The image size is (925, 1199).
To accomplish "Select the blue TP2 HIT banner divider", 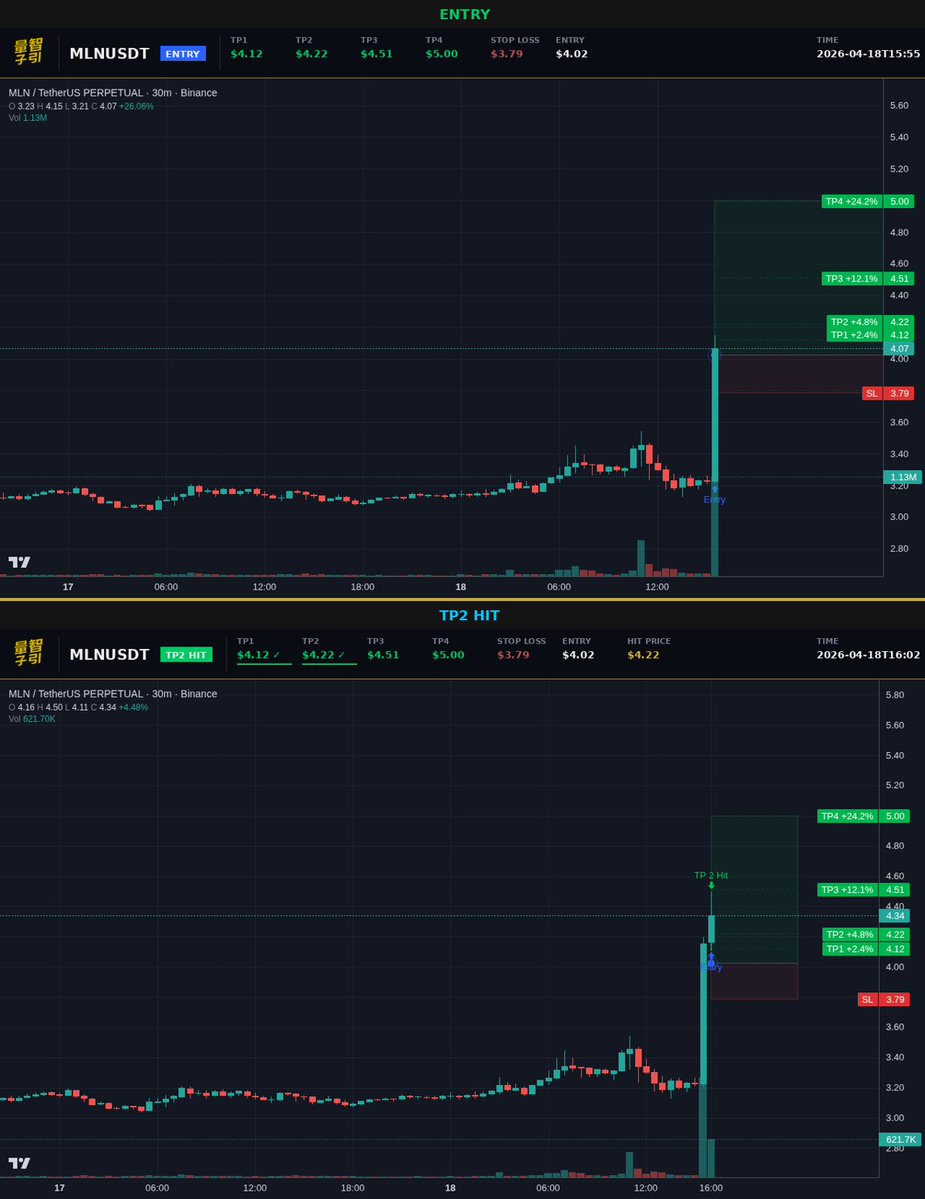I will 469,615.
